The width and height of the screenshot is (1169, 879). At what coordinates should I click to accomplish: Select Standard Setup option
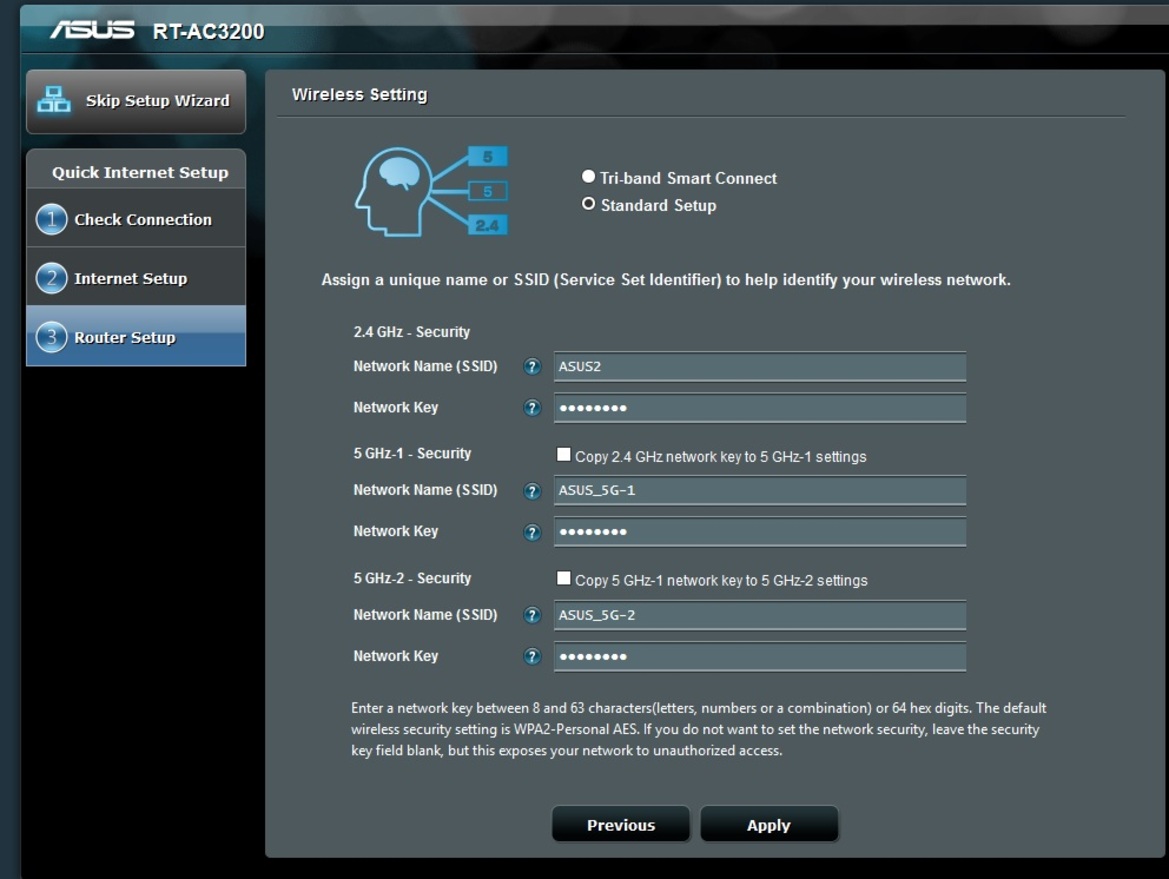click(588, 204)
